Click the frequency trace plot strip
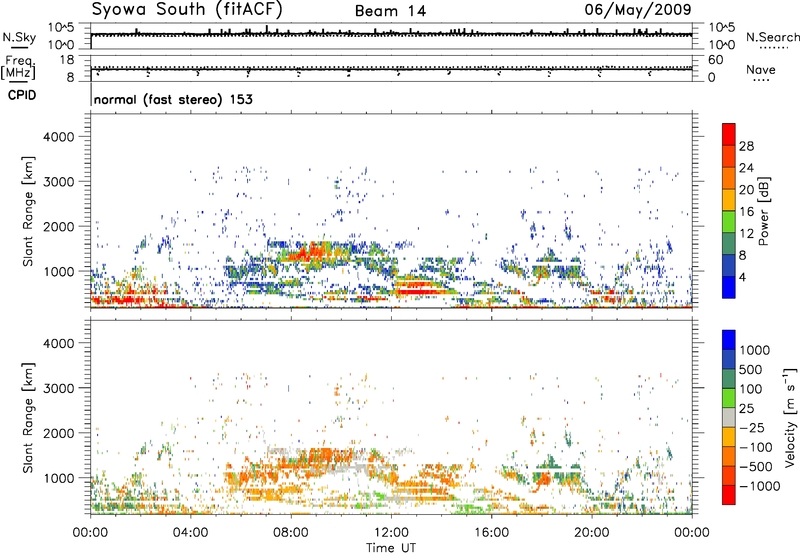Viewport: 800px width, 554px height. tap(391, 68)
